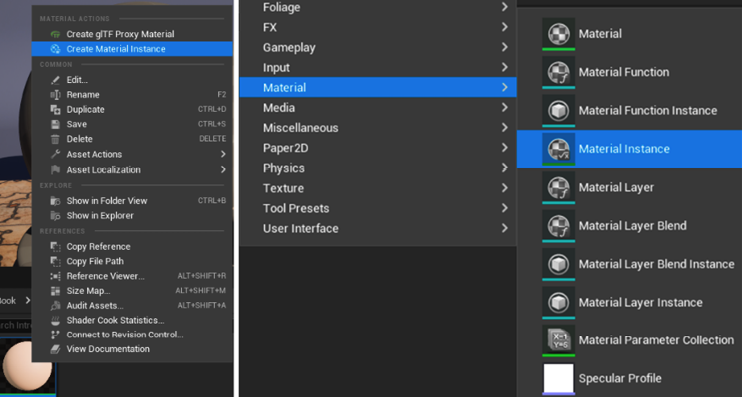This screenshot has height=397, width=742.
Task: Select the Material category menu item
Action: click(378, 88)
